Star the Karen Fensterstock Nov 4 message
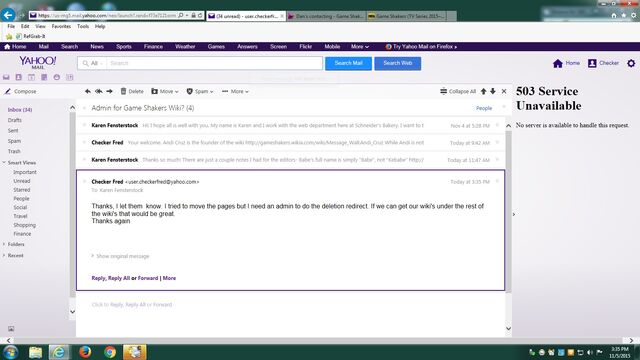The image size is (640, 360). [497, 125]
